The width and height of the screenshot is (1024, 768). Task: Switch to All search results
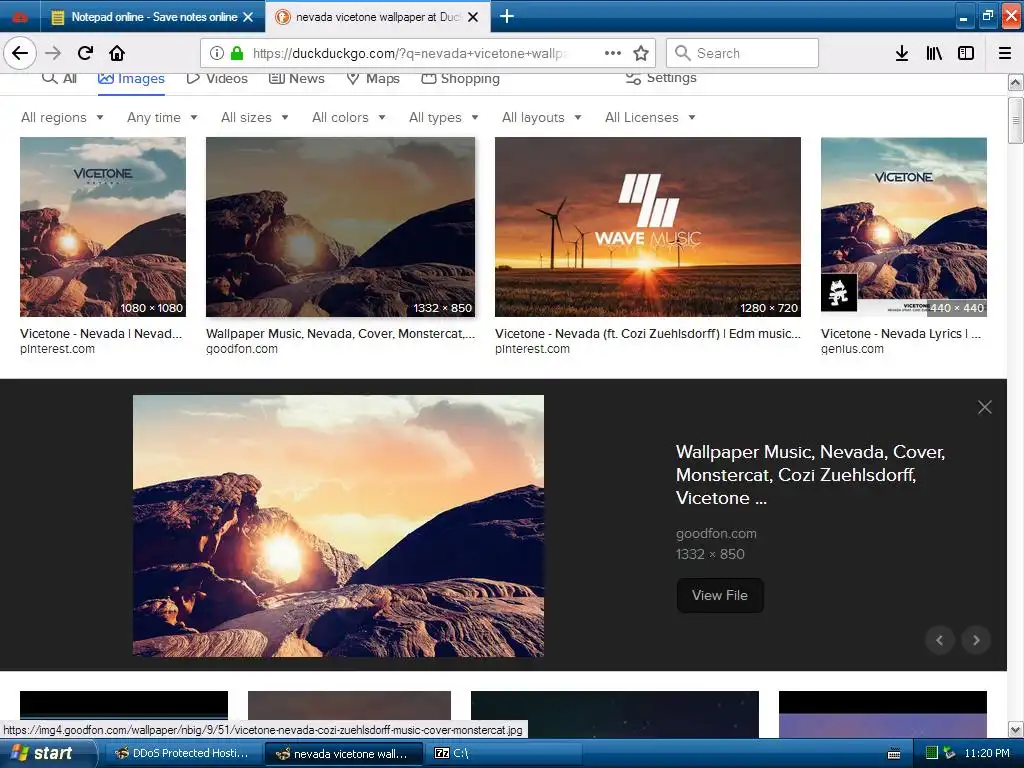tap(59, 78)
